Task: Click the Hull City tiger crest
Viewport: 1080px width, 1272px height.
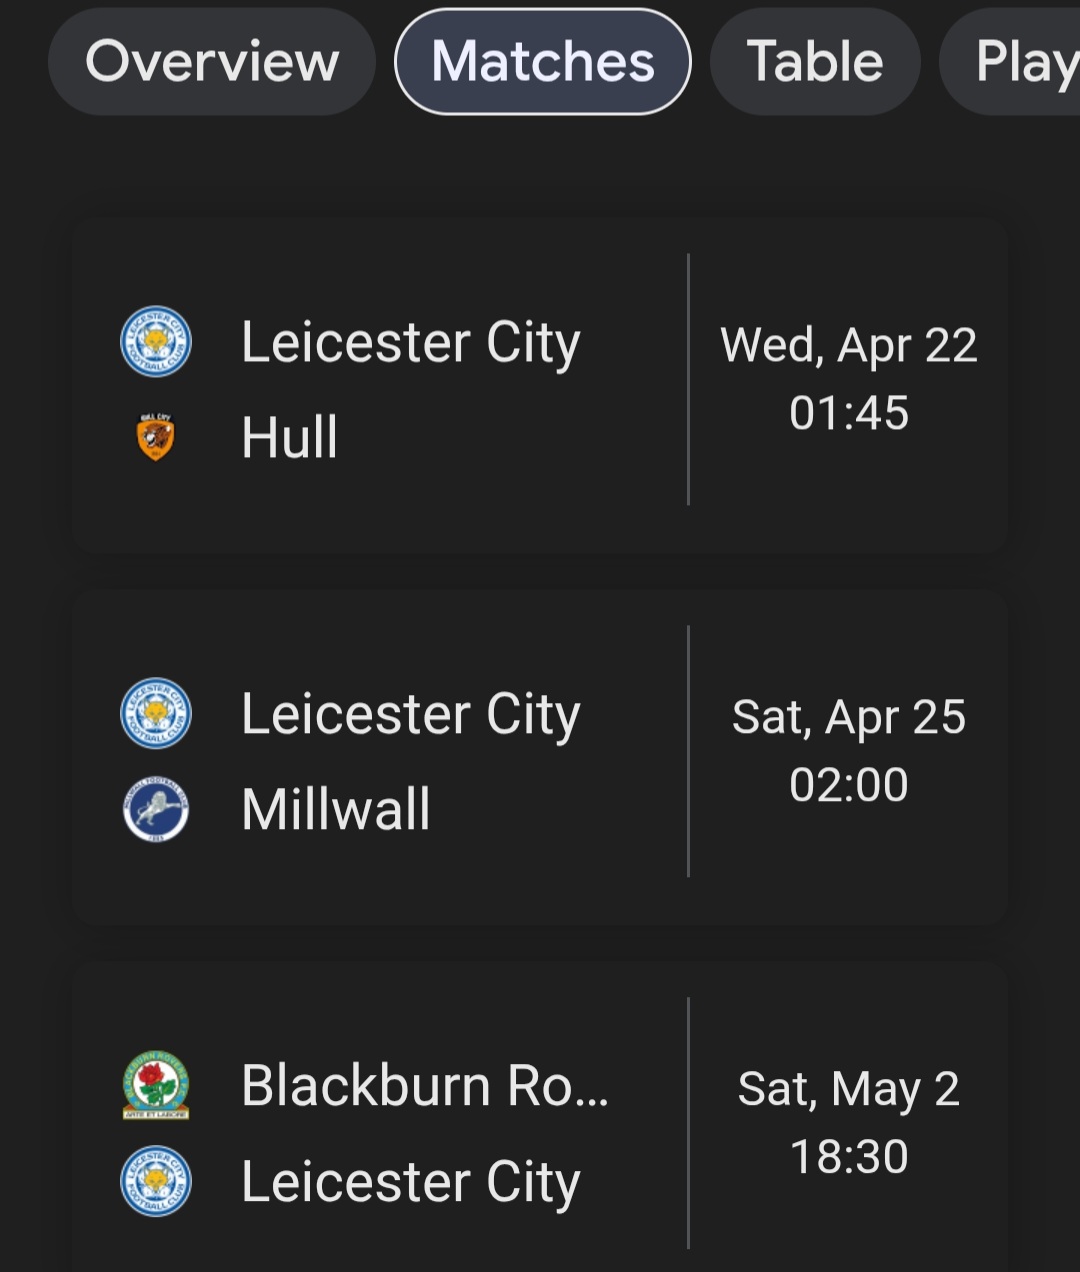Action: [155, 437]
